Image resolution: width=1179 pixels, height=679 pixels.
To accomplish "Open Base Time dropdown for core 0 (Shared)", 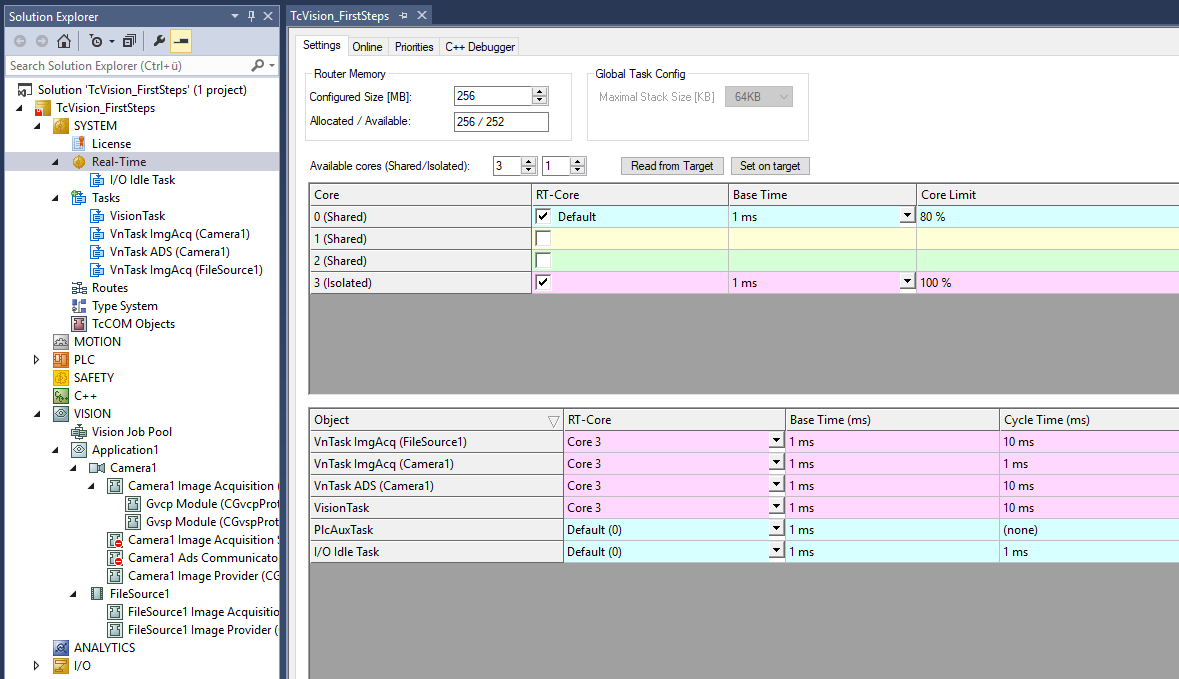I will pos(908,216).
